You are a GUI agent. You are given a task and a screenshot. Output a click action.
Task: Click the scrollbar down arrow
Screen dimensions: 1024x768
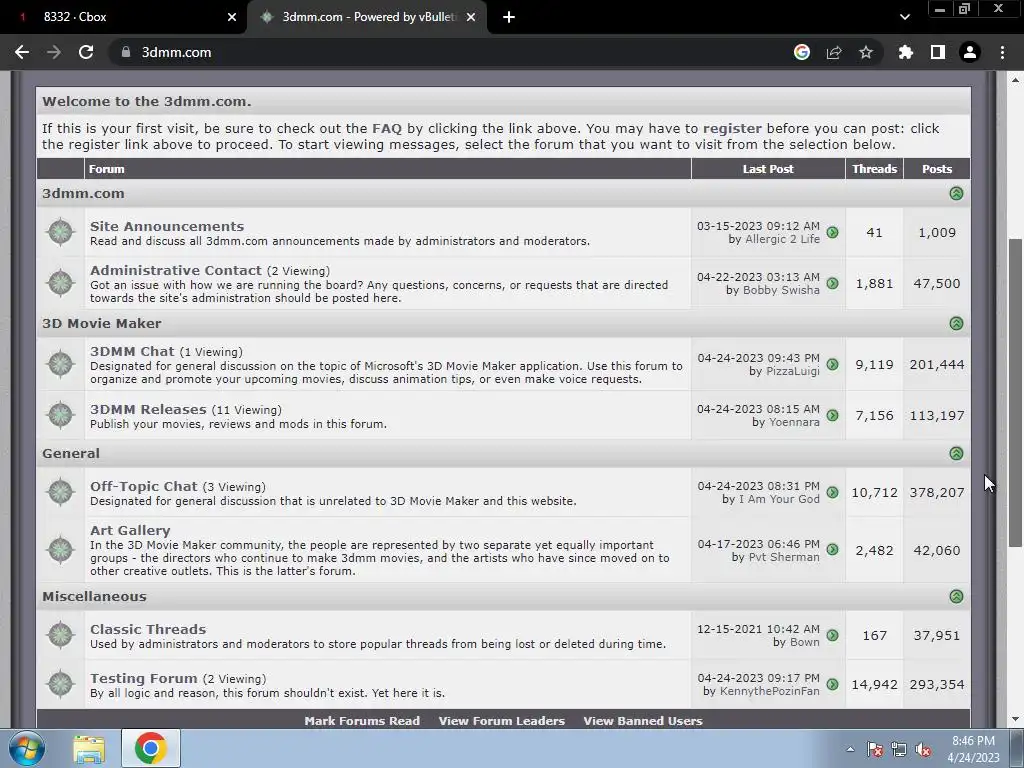[1015, 720]
